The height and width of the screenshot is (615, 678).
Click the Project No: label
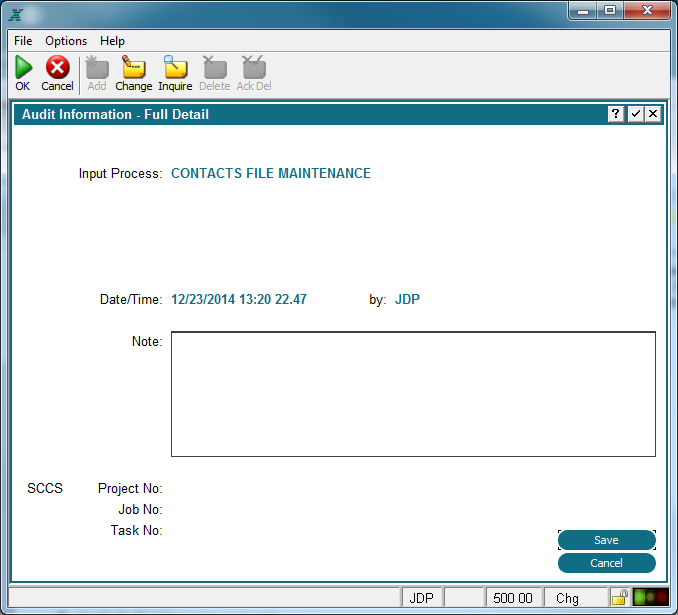coord(130,488)
